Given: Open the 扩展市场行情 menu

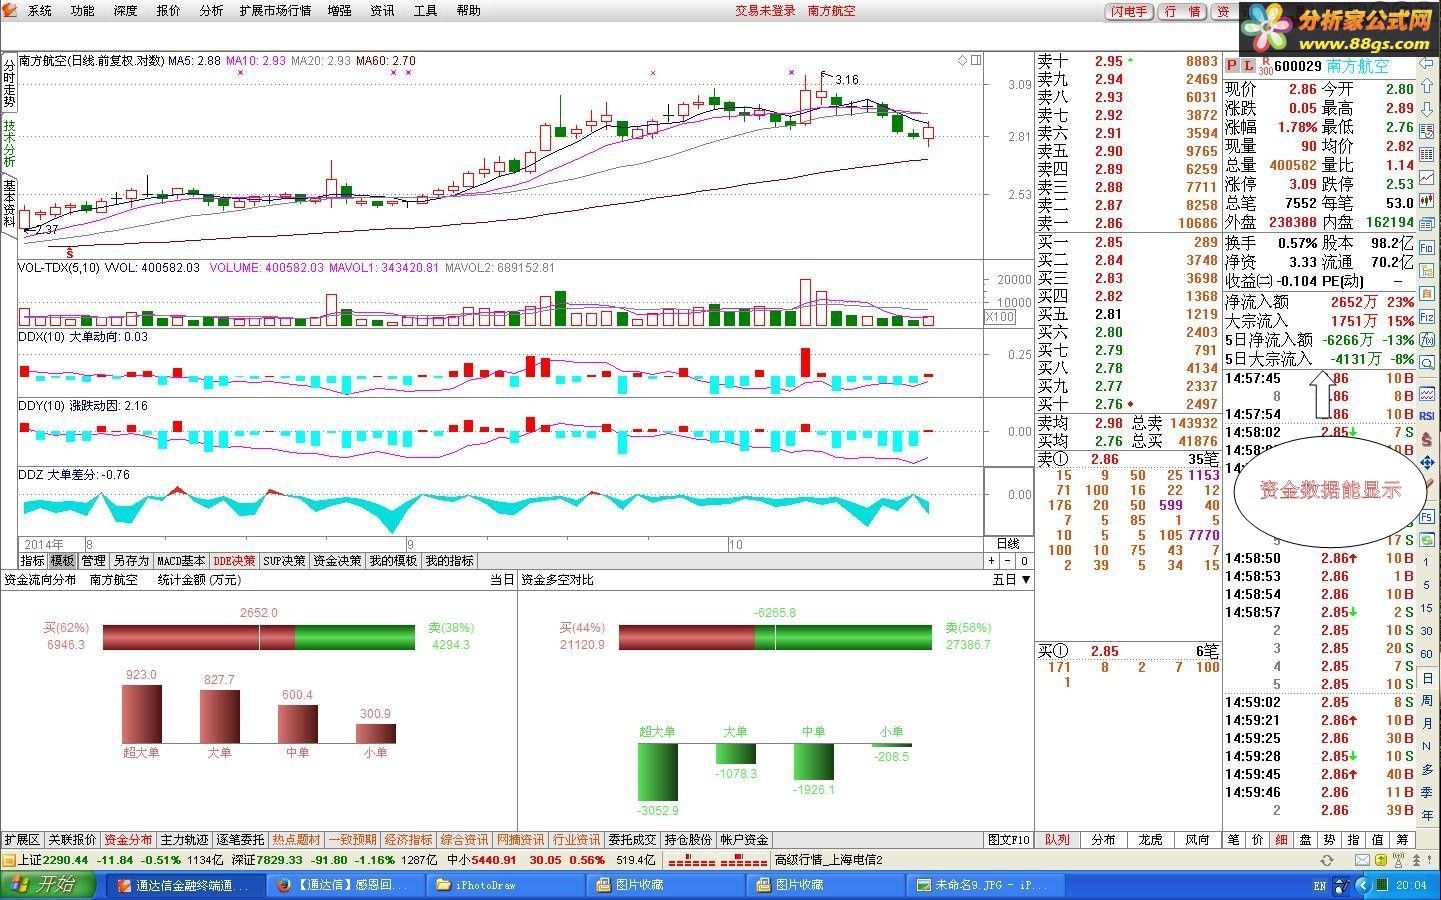Looking at the screenshot, I should [275, 10].
